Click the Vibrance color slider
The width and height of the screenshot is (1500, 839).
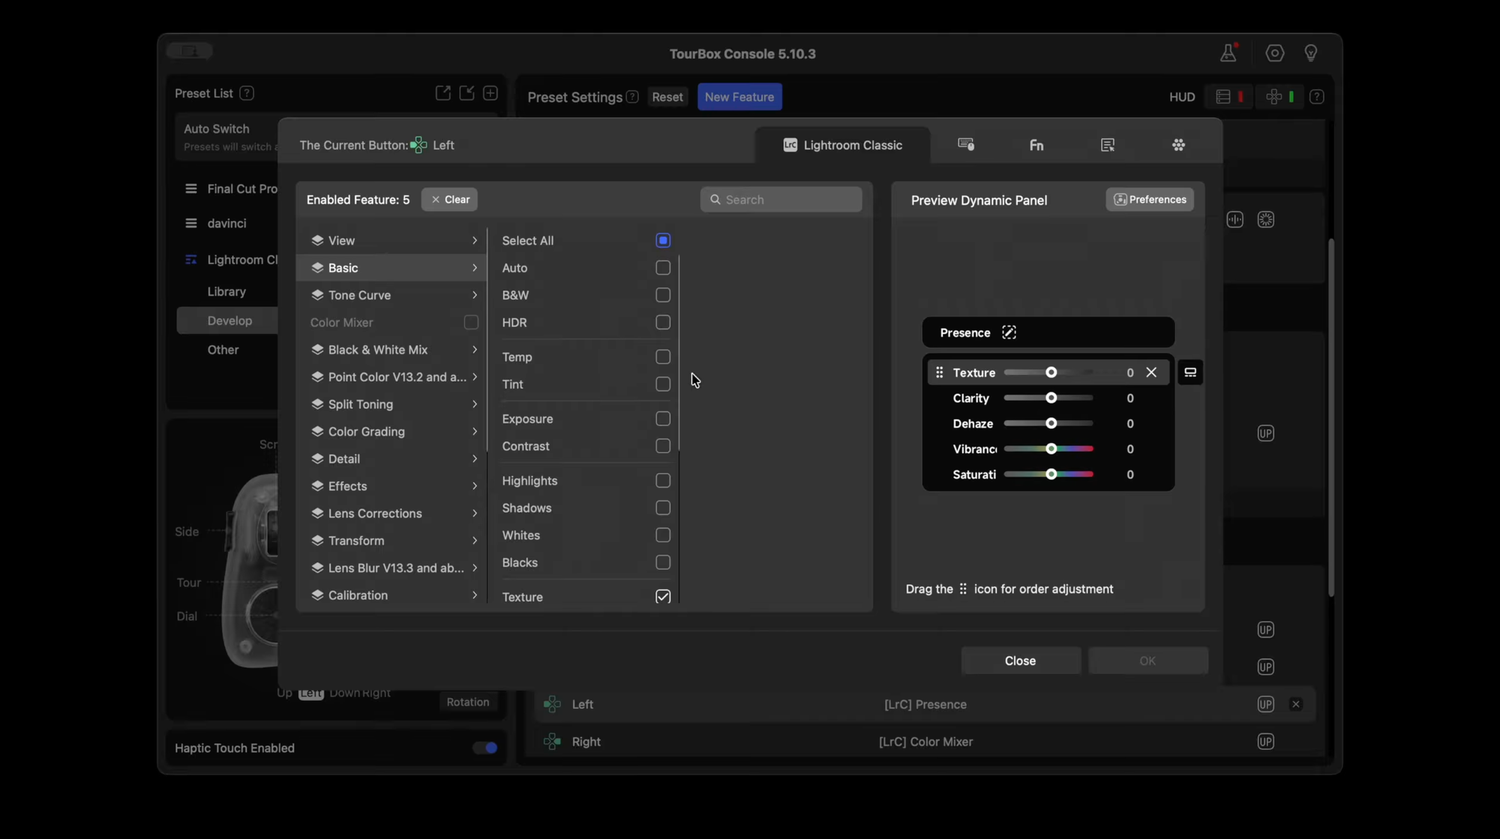click(x=1048, y=449)
